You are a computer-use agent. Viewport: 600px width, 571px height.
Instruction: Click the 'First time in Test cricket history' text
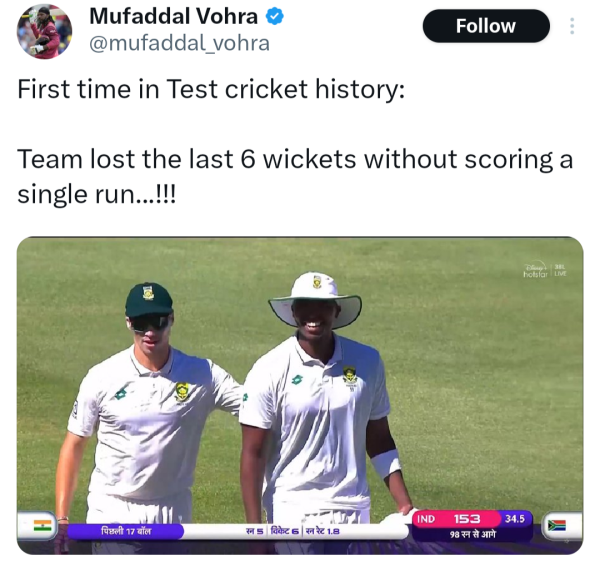tap(212, 89)
